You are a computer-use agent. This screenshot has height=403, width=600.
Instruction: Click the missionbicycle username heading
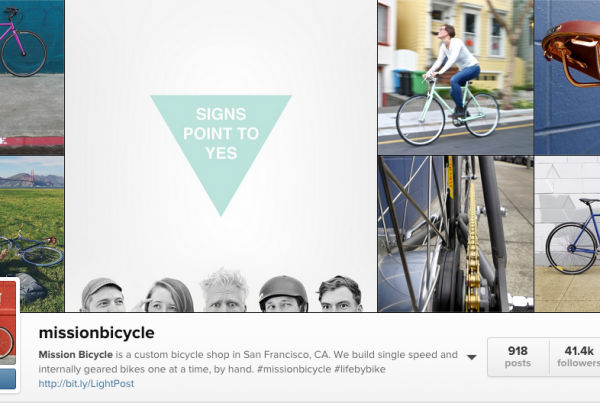96,333
